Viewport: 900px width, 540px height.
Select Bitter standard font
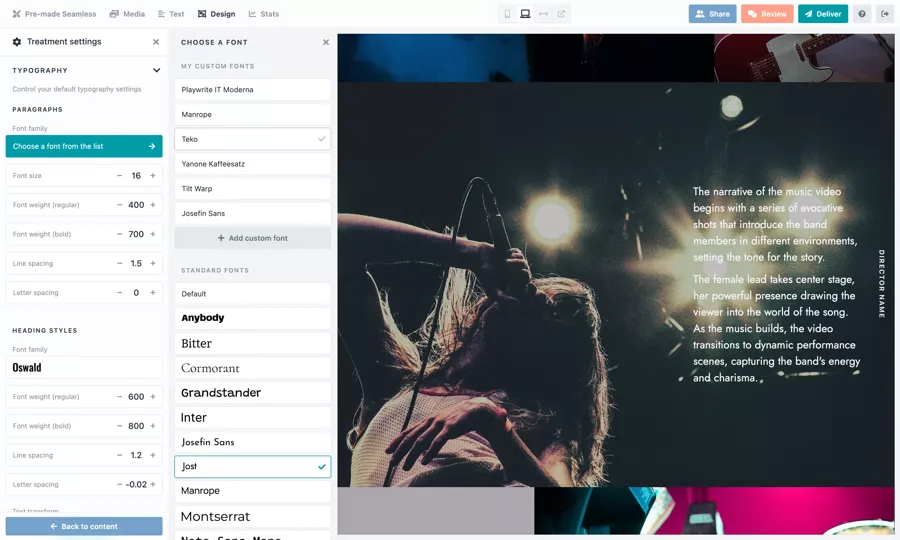tap(253, 343)
